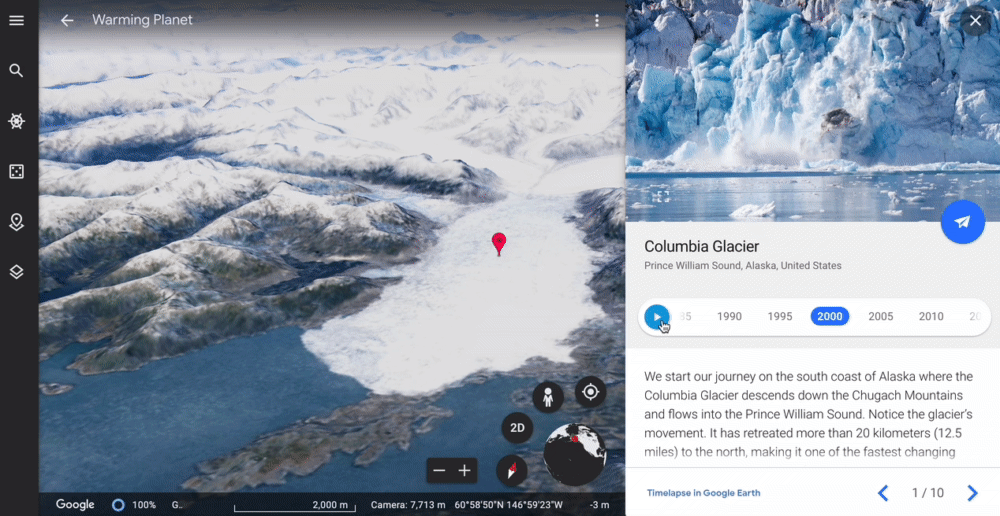The height and width of the screenshot is (516, 1000).
Task: Open the Map Style layers icon
Action: (17, 272)
